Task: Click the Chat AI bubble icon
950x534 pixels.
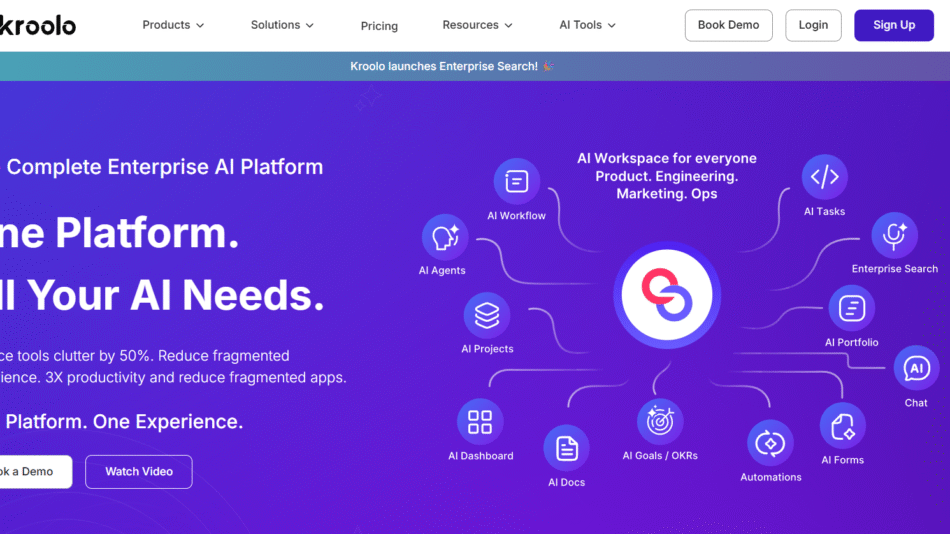Action: pos(916,369)
